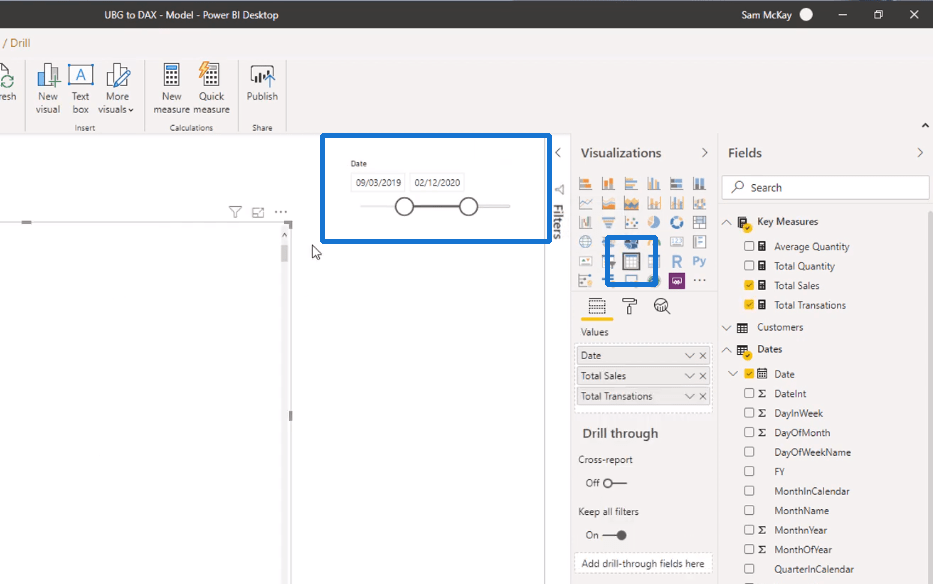Image resolution: width=933 pixels, height=584 pixels.
Task: Select the Card visual
Action: click(x=677, y=242)
